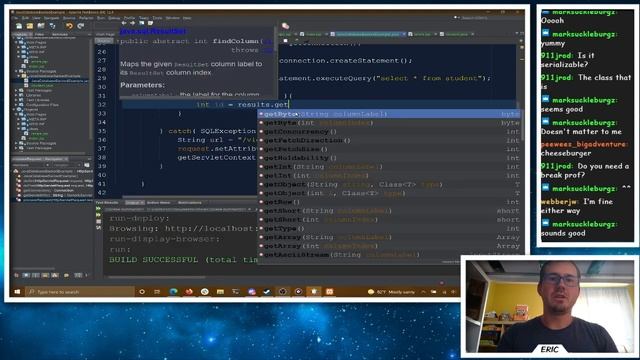The height and width of the screenshot is (360, 640).
Task: Open Microsoft Edge from the taskbar
Action: point(173,292)
